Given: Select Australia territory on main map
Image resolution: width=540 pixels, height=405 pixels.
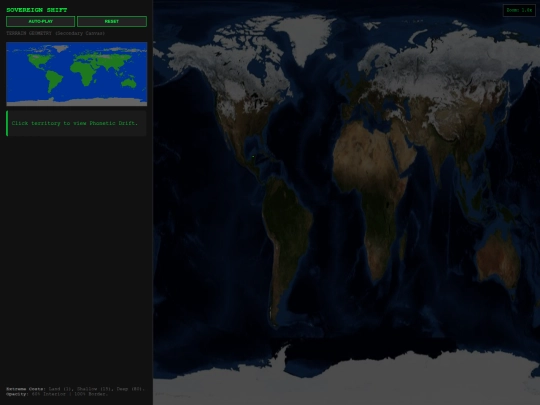Looking at the screenshot, I should pyautogui.click(x=498, y=257).
